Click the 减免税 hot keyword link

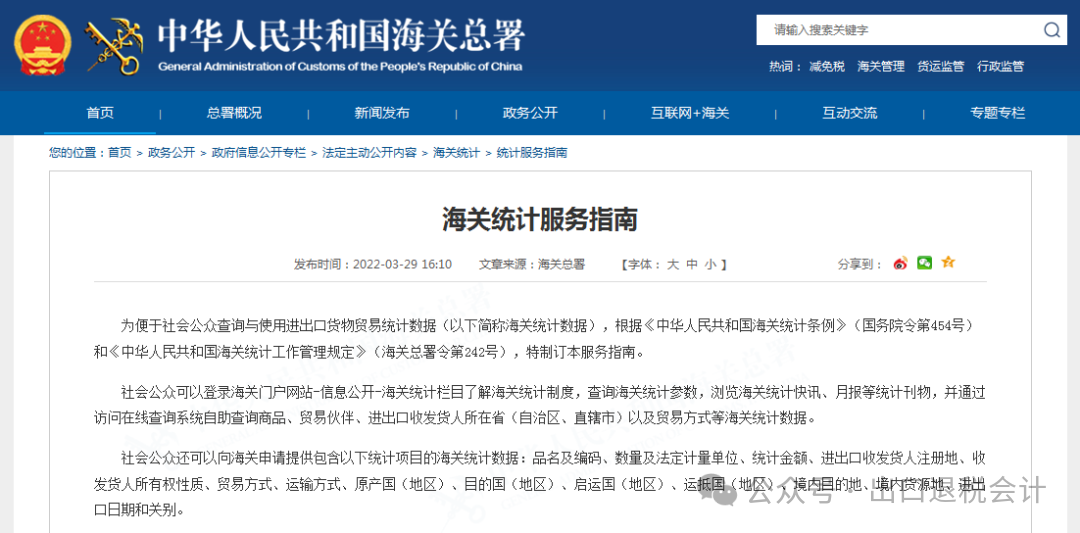point(827,66)
